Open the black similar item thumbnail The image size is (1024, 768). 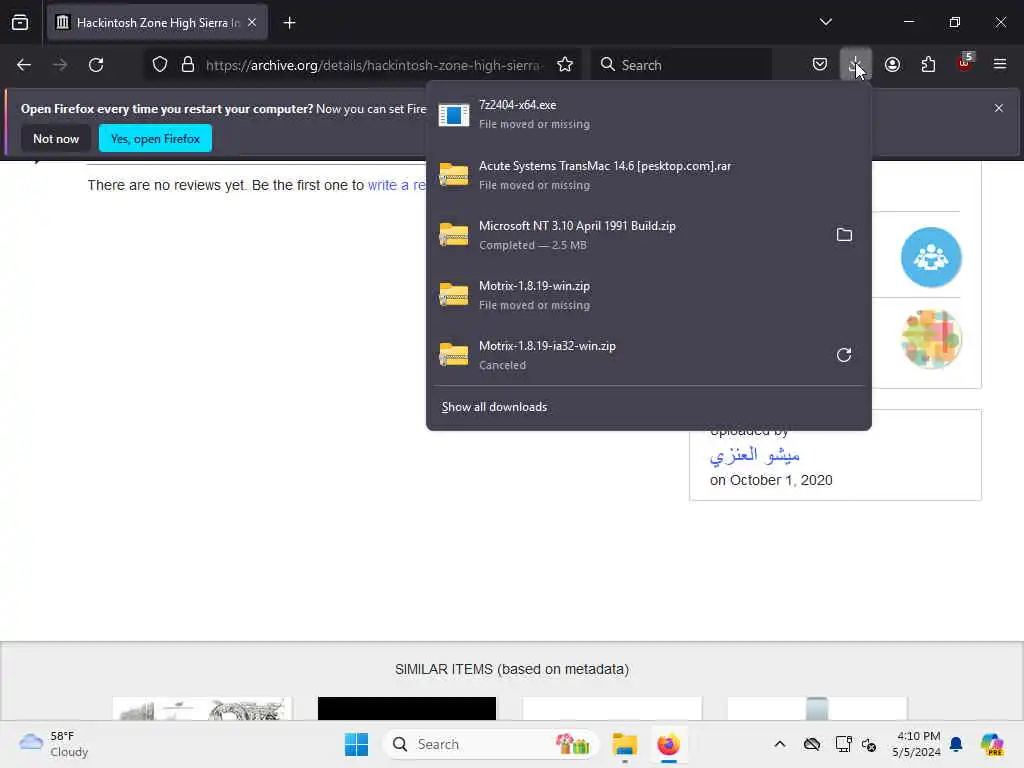click(407, 709)
